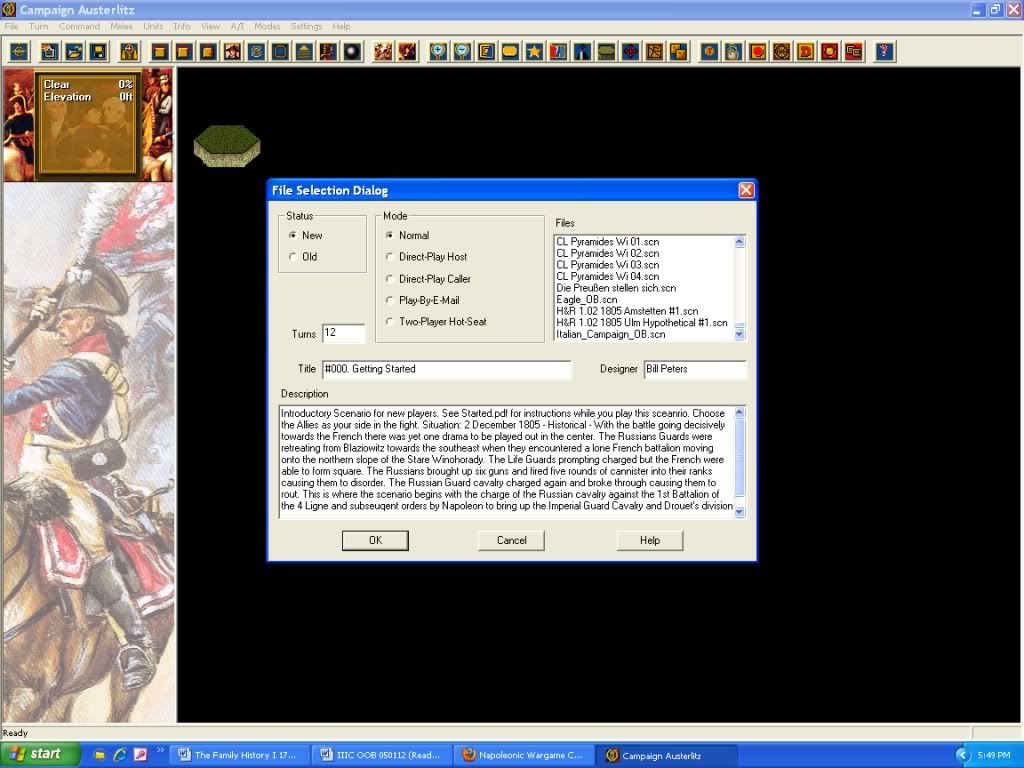Save the game using floppy disk icon

(98, 52)
